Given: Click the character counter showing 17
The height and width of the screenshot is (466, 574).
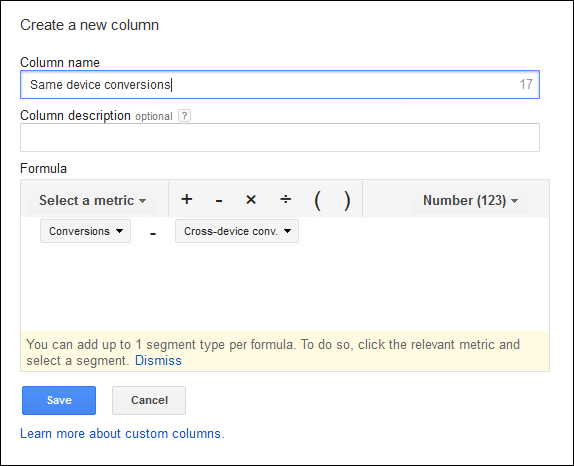Looking at the screenshot, I should (x=526, y=85).
